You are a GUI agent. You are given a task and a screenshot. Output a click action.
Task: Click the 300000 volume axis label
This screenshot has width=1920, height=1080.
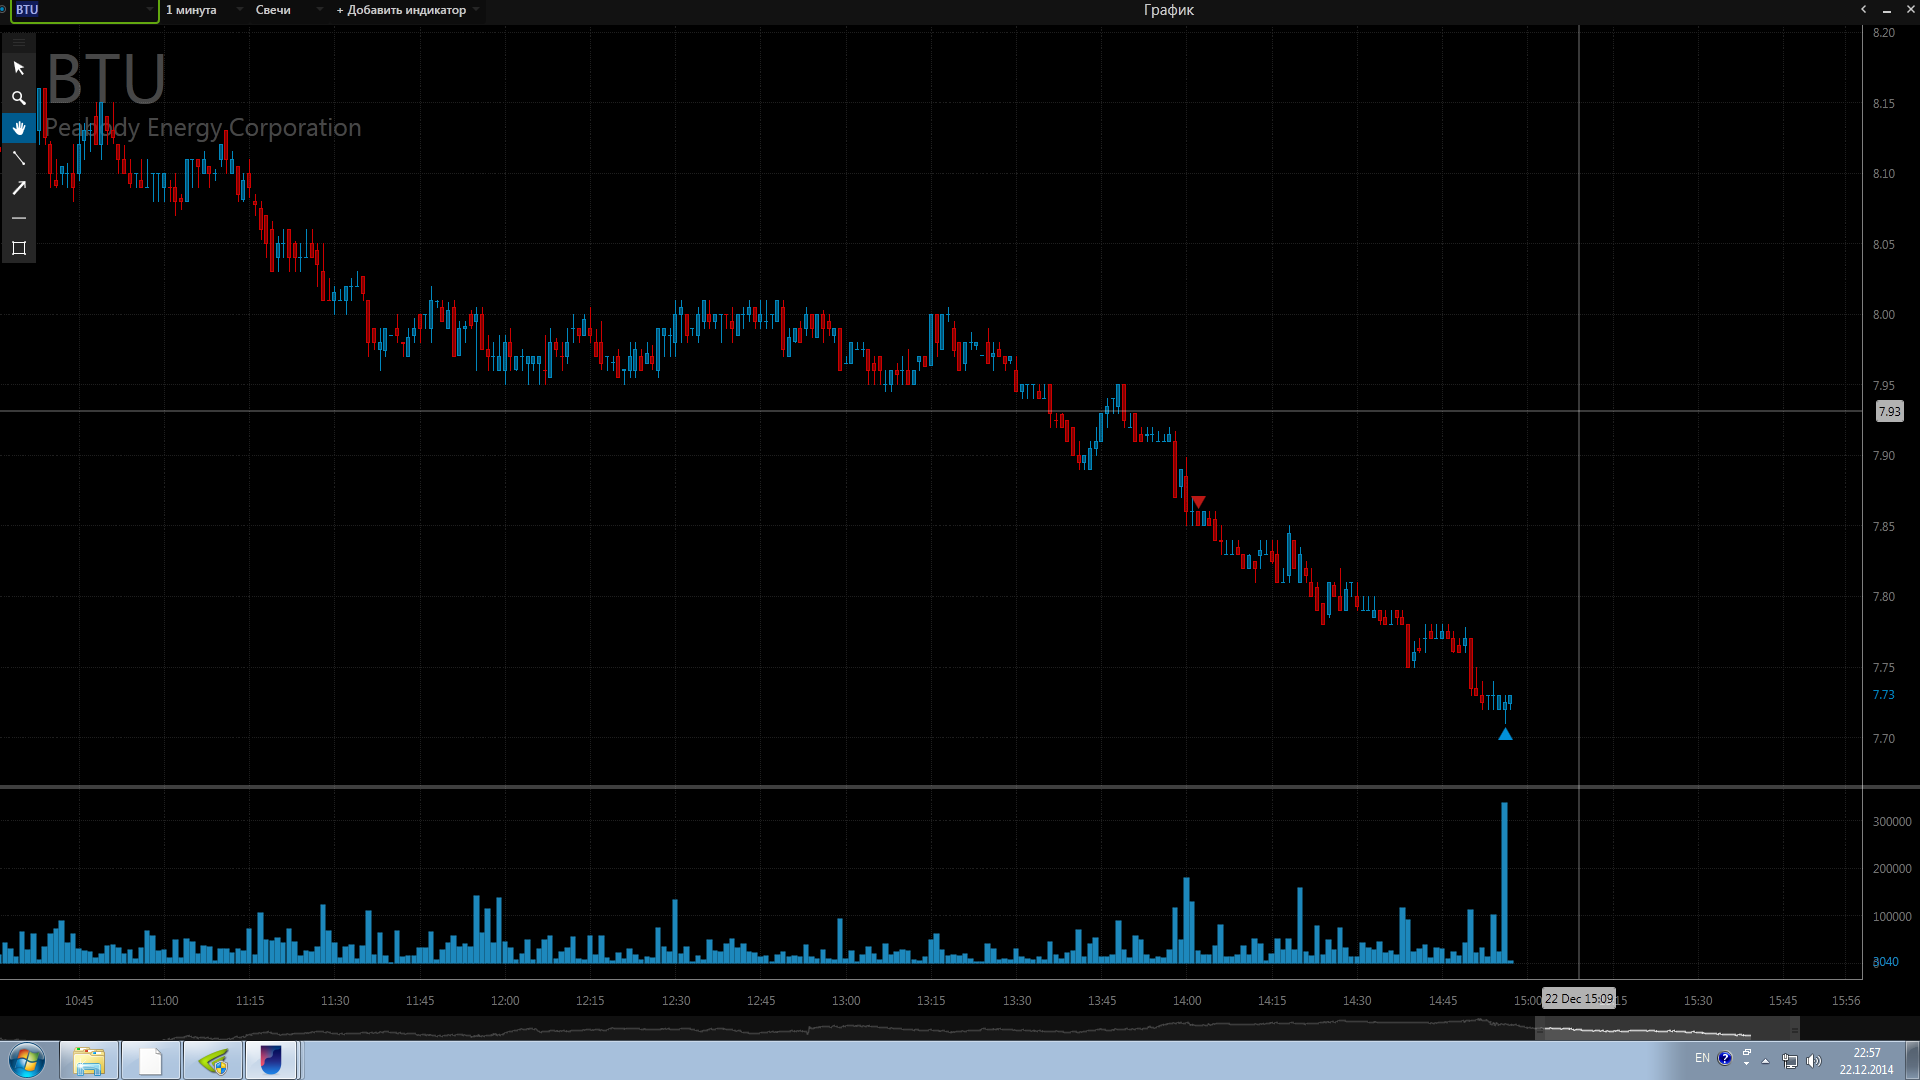point(1892,822)
